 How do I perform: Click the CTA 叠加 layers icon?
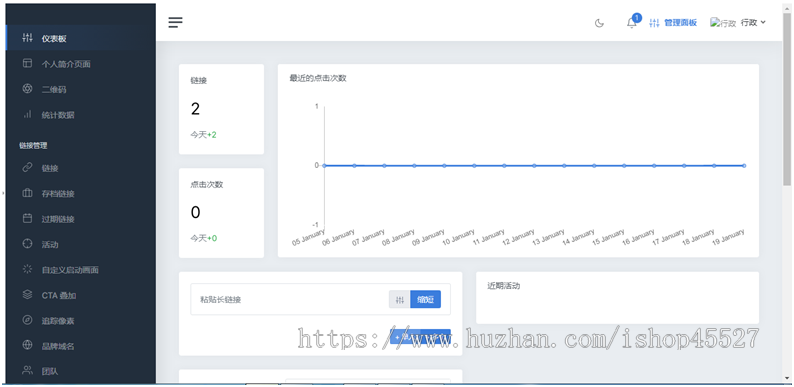pos(27,294)
